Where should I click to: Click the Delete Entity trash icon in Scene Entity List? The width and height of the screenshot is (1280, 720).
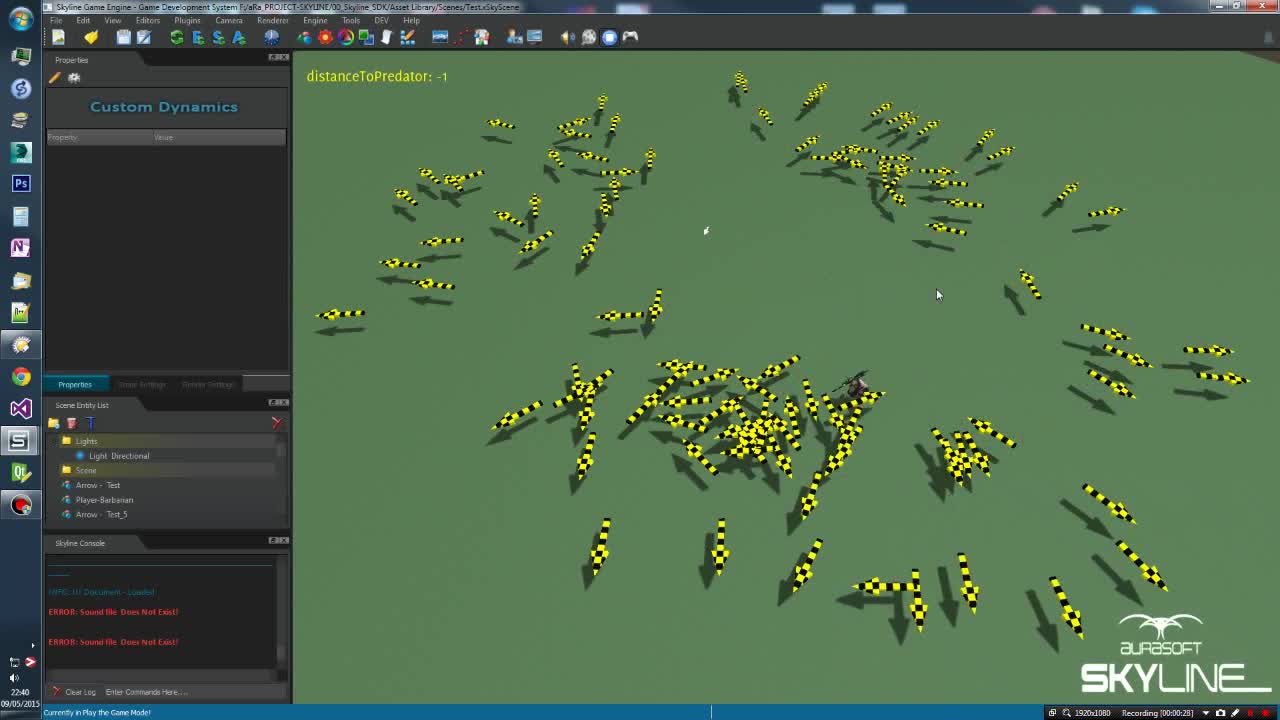[71, 422]
